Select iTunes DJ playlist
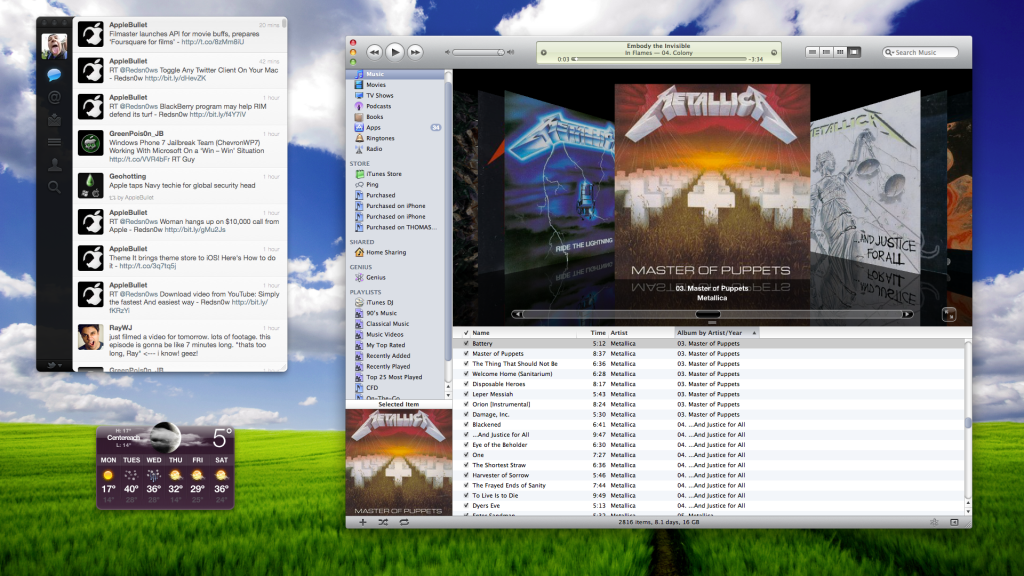 pyautogui.click(x=380, y=302)
